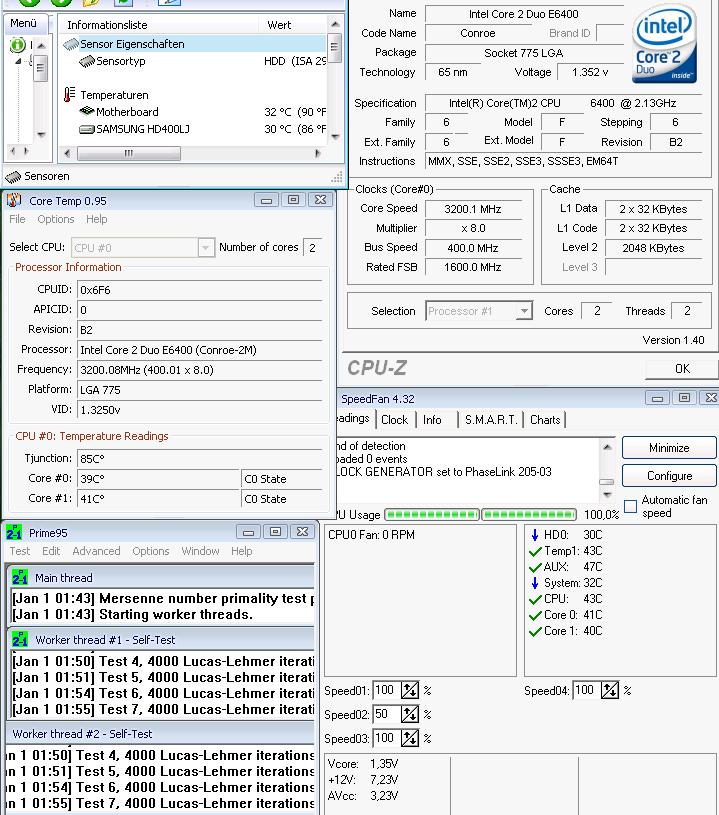This screenshot has height=815, width=719.
Task: Click the Sensor Eigenschaften chip icon
Action: tap(70, 44)
